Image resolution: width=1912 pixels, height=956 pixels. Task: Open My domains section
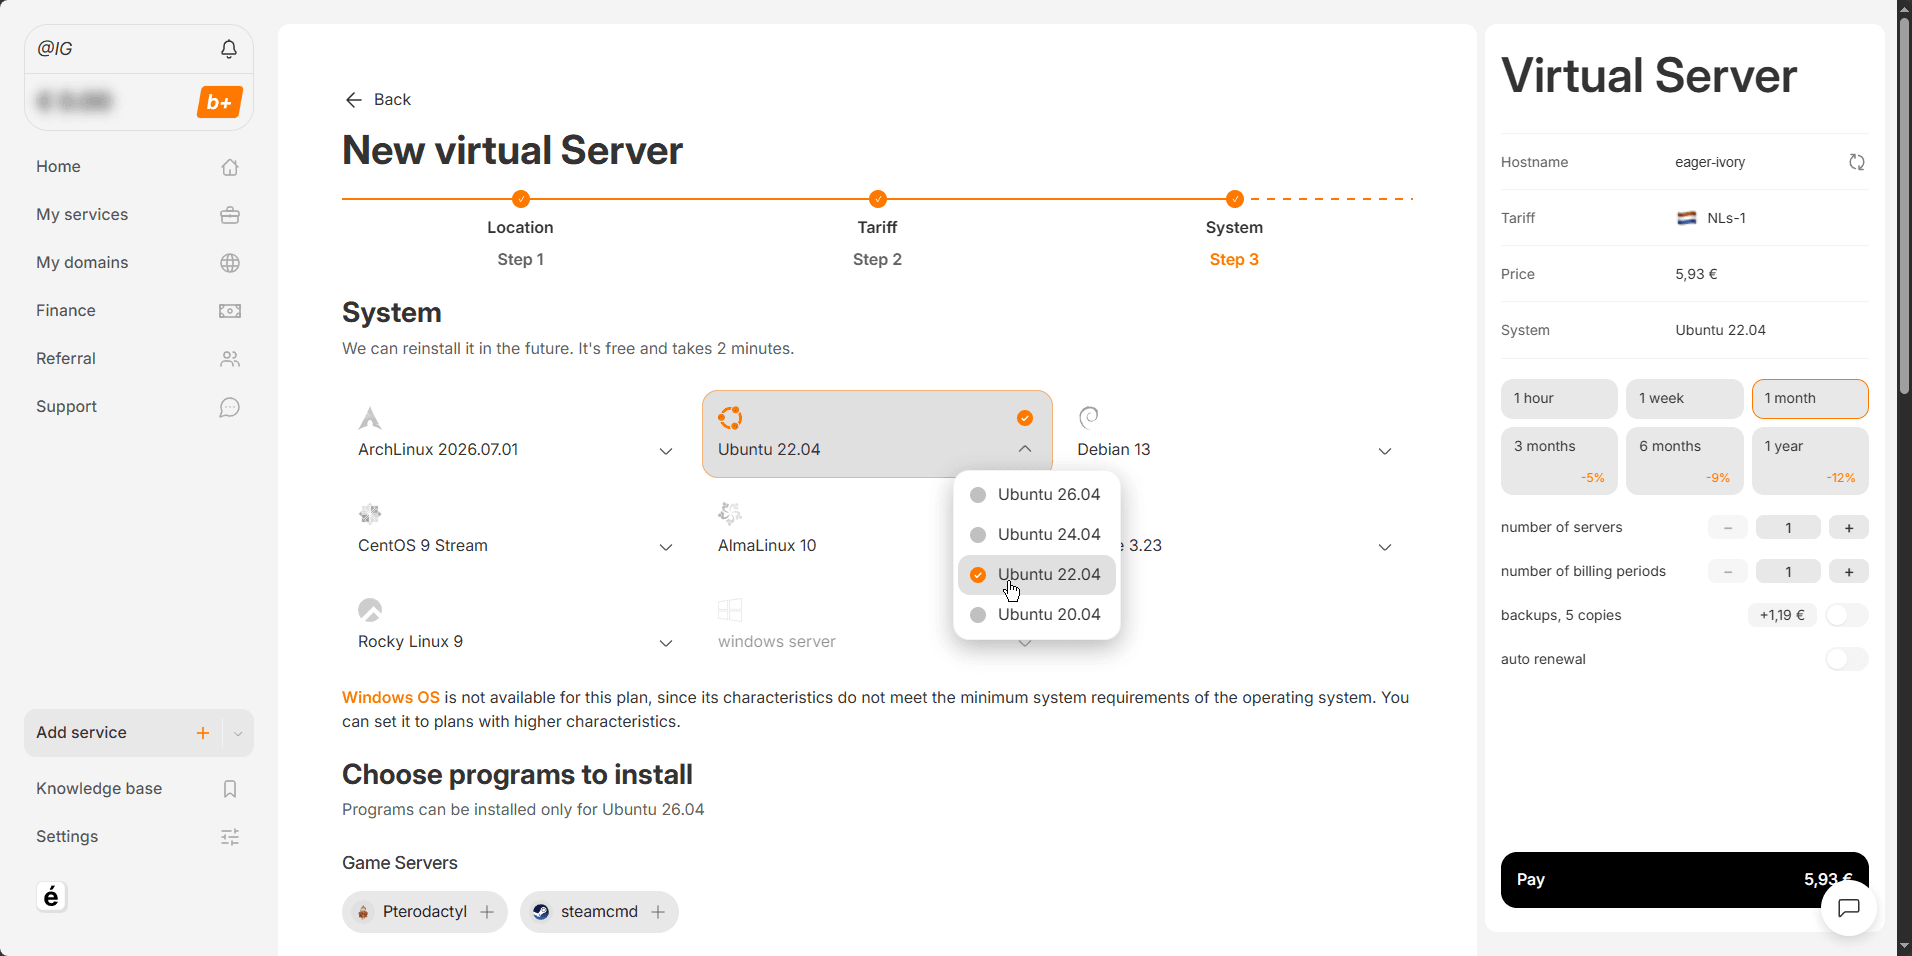138,263
